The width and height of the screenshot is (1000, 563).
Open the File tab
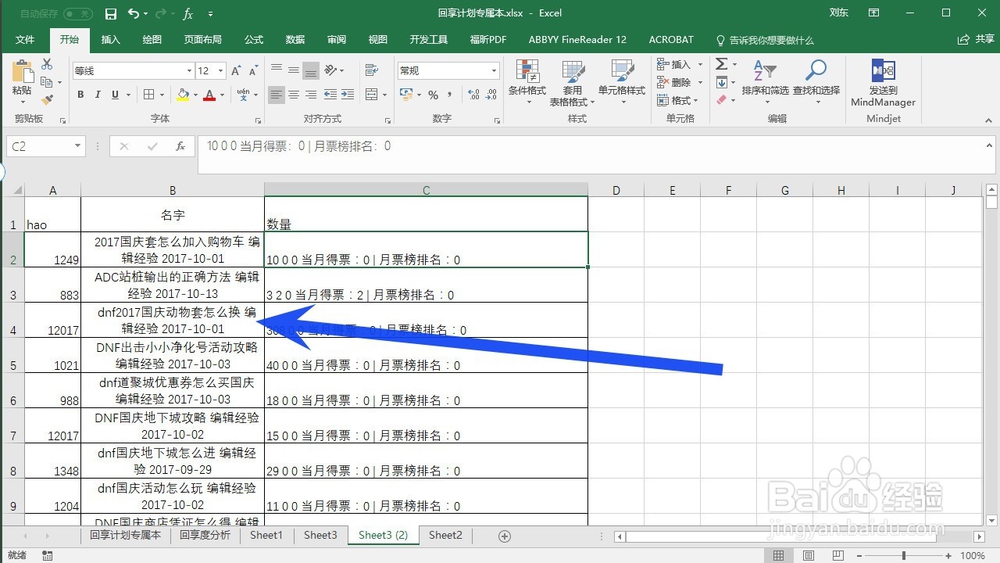(x=25, y=40)
